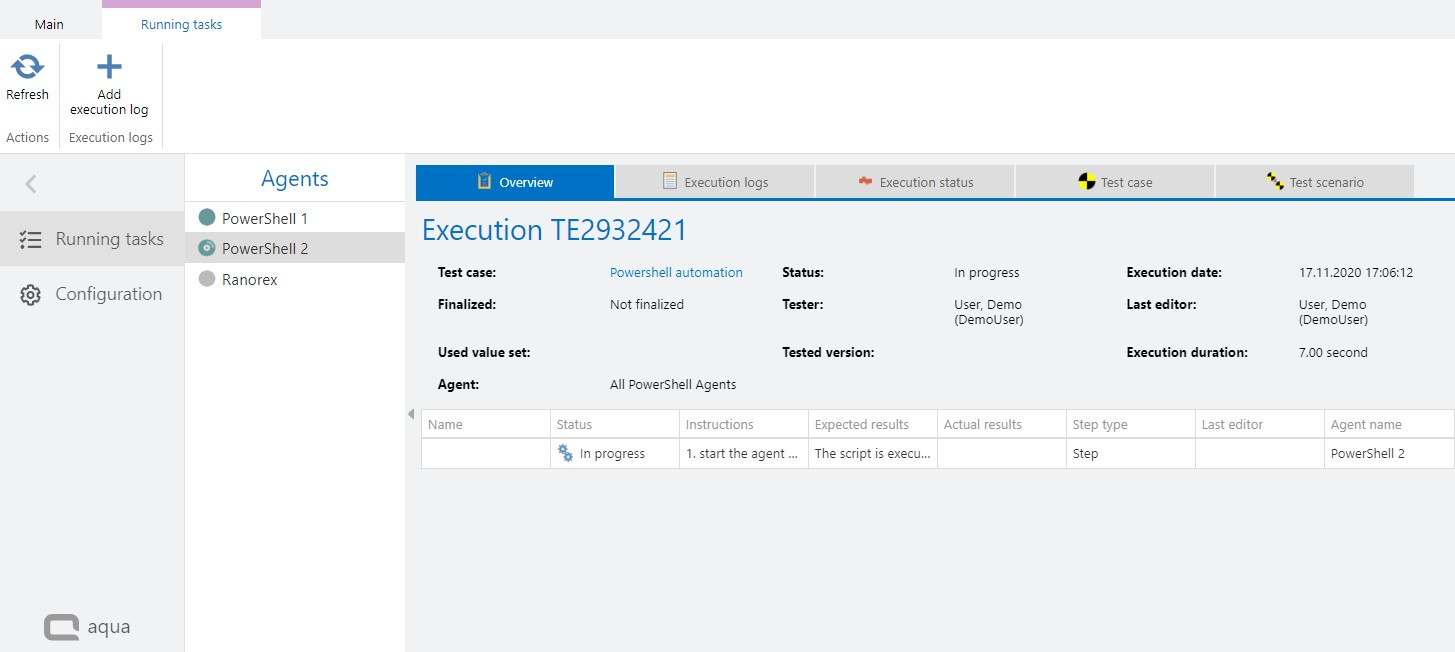Click the PowerShell 1 agent status icon
Screen dimensions: 1455x652
[x=207, y=218]
